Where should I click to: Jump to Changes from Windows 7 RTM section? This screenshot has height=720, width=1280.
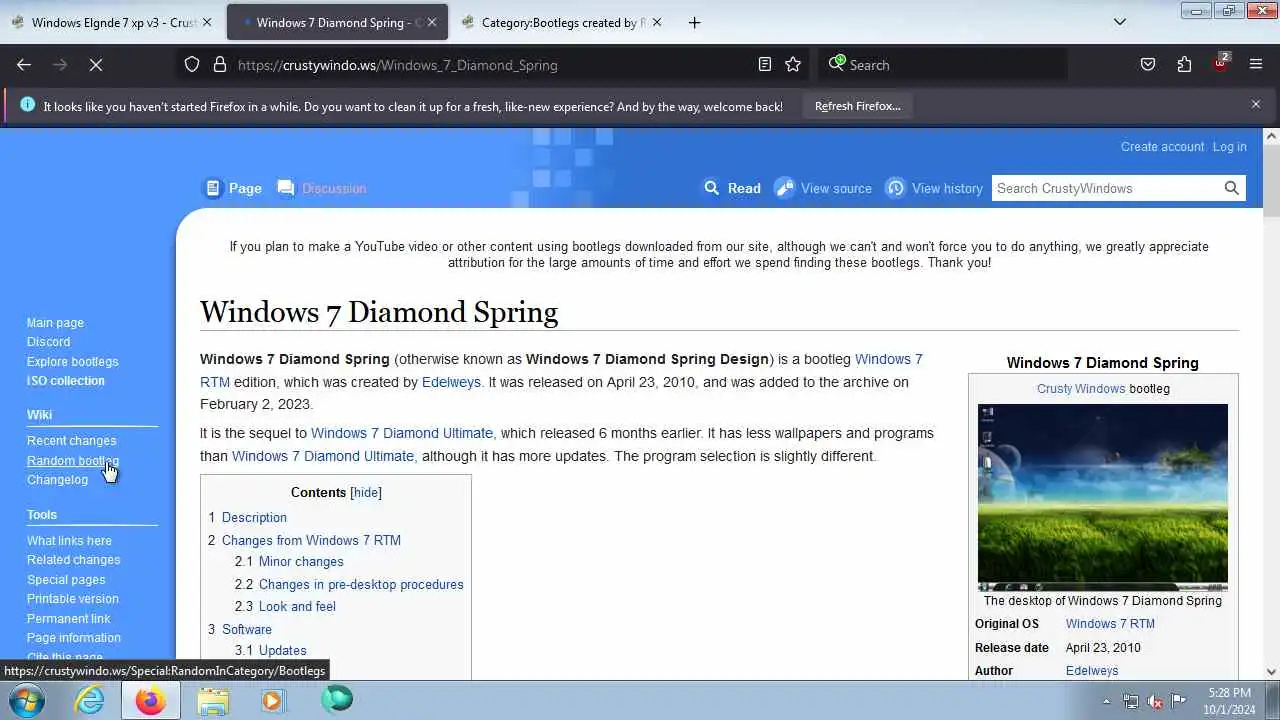point(311,540)
